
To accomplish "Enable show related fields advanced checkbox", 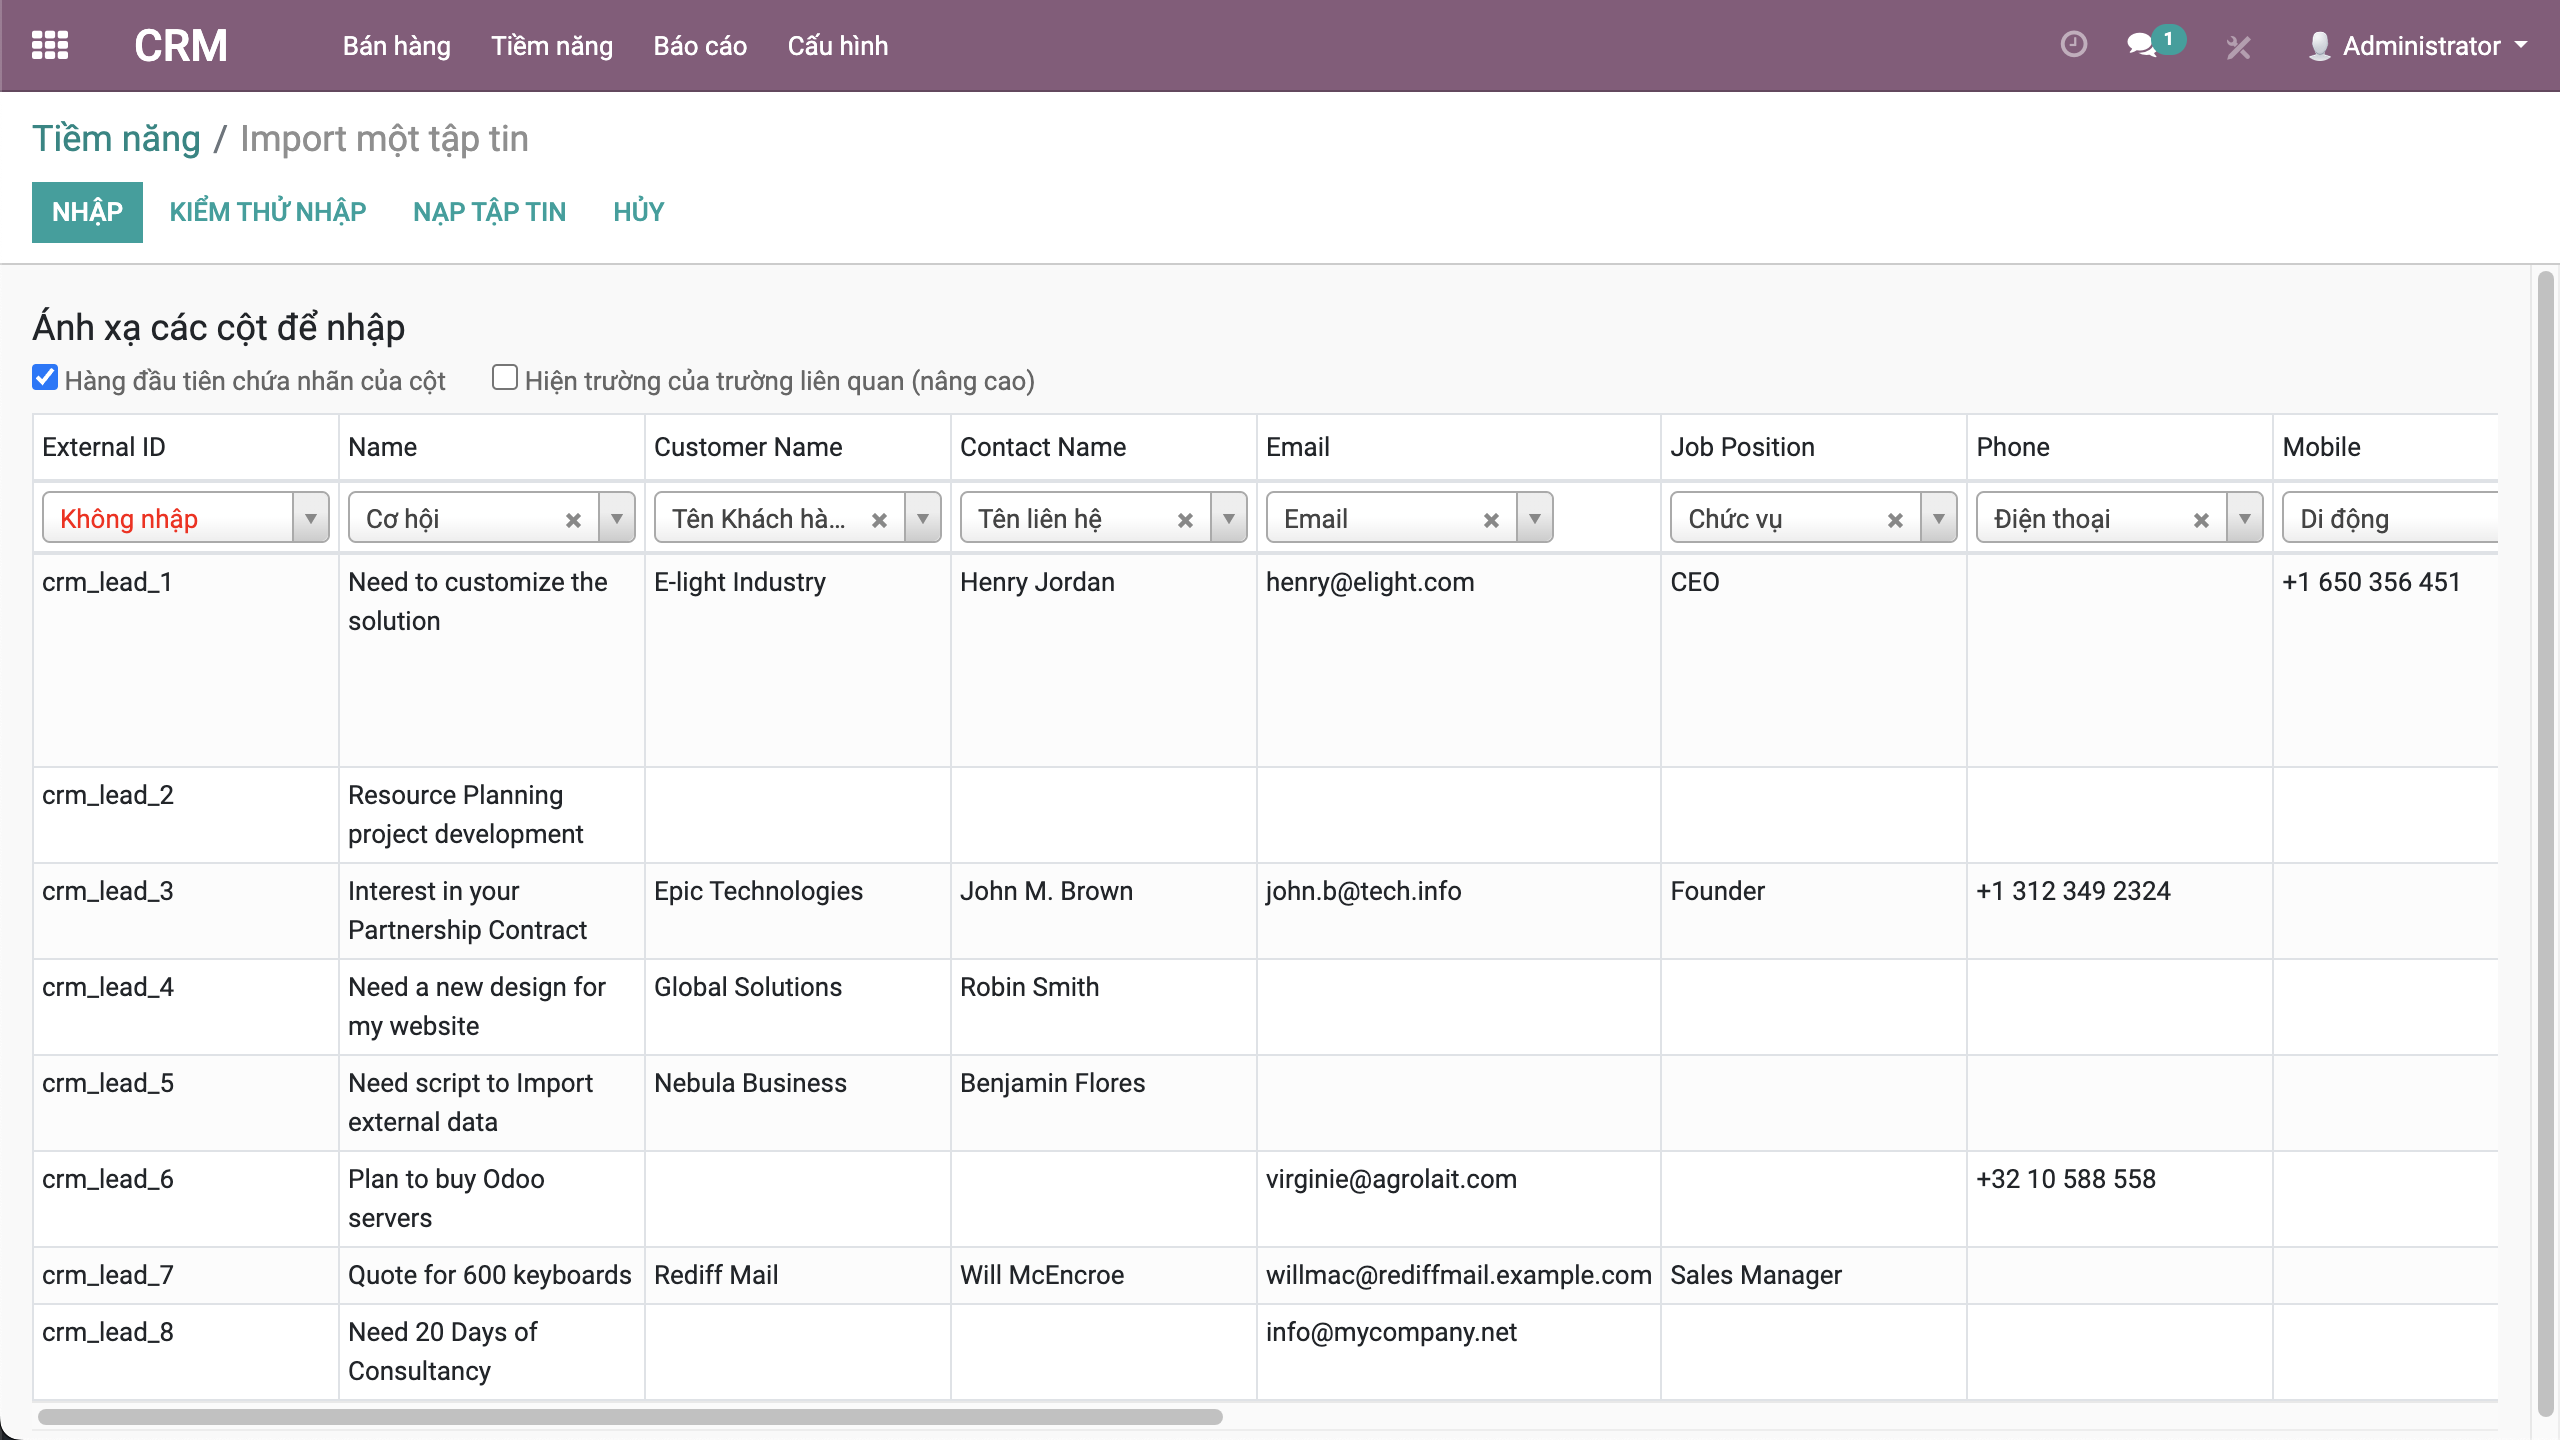I will pos(505,377).
